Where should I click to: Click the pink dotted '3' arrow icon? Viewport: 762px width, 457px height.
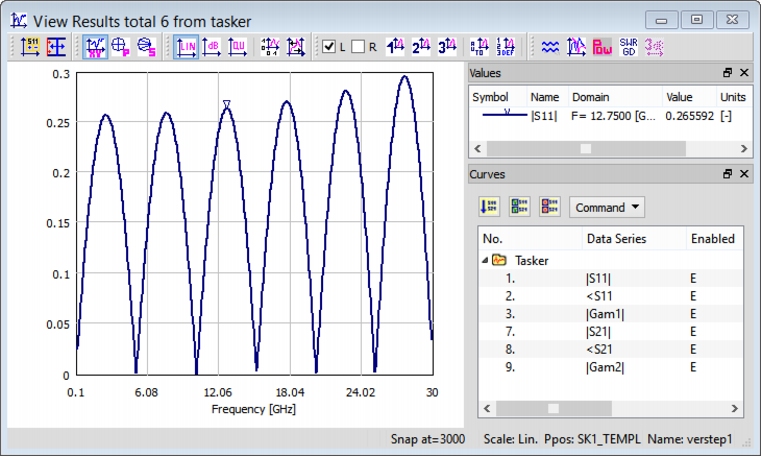coord(654,47)
